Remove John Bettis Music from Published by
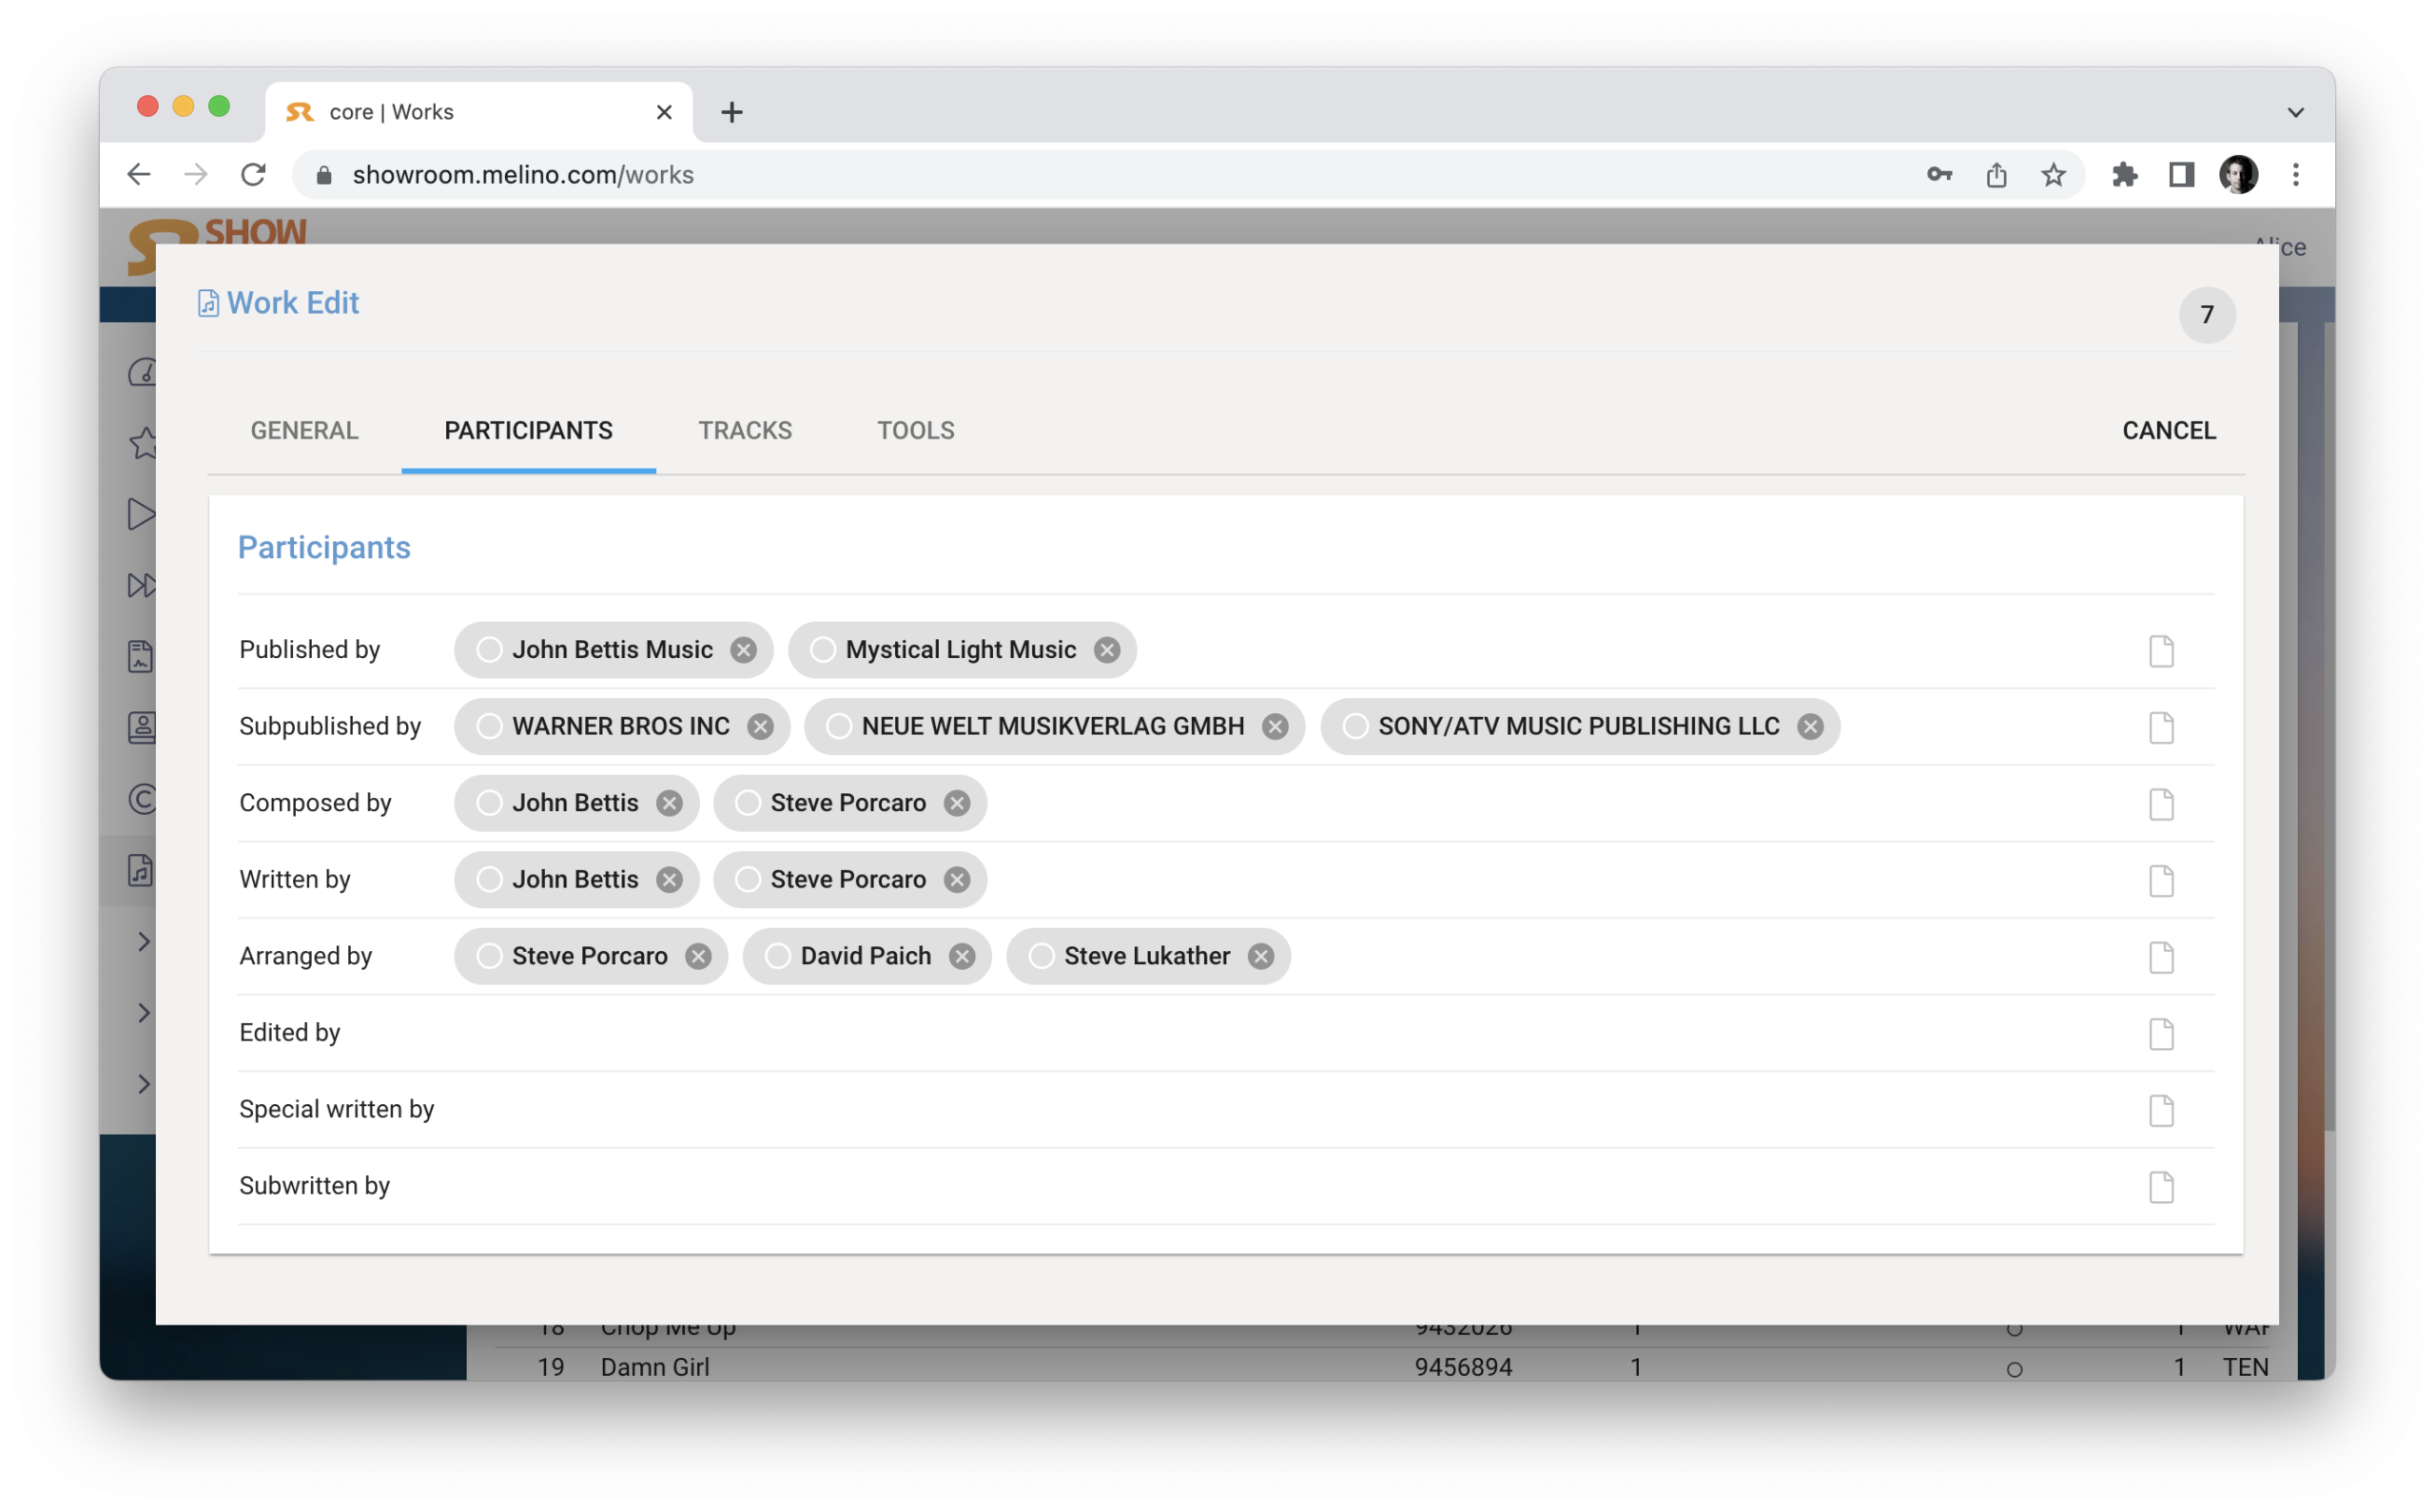The width and height of the screenshot is (2435, 1512). 743,650
